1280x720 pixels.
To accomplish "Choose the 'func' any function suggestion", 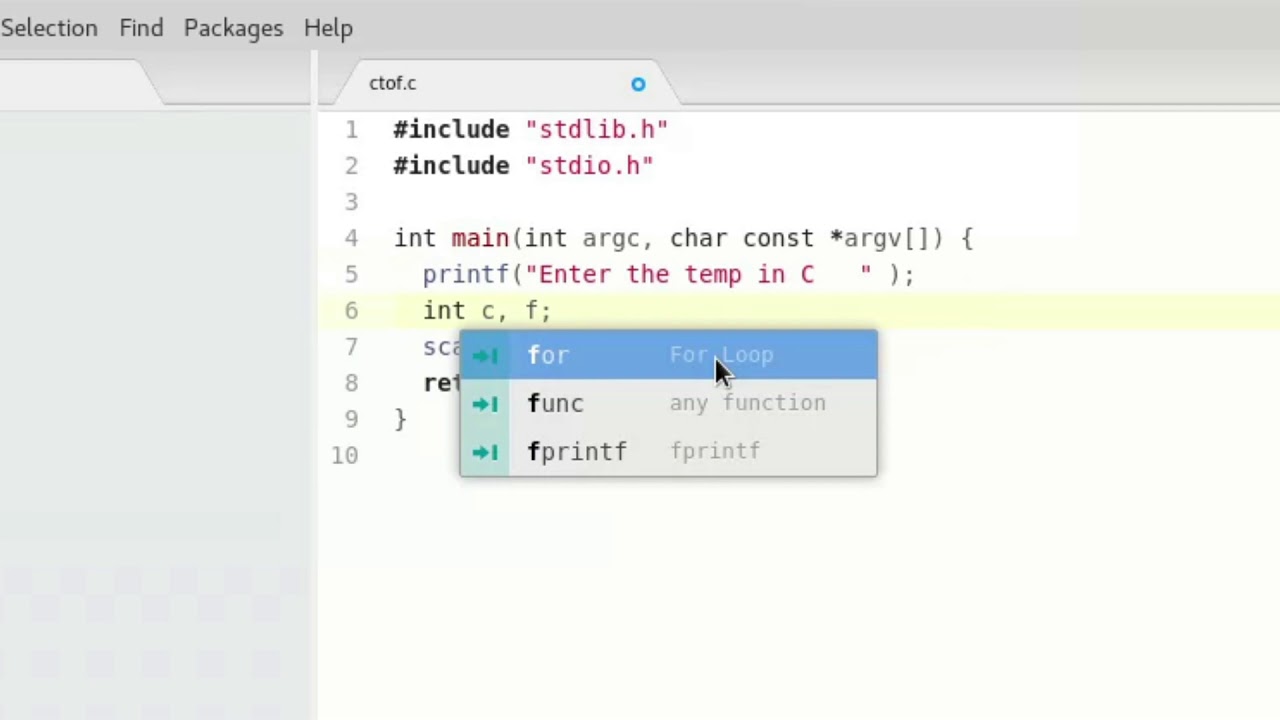I will click(x=668, y=403).
